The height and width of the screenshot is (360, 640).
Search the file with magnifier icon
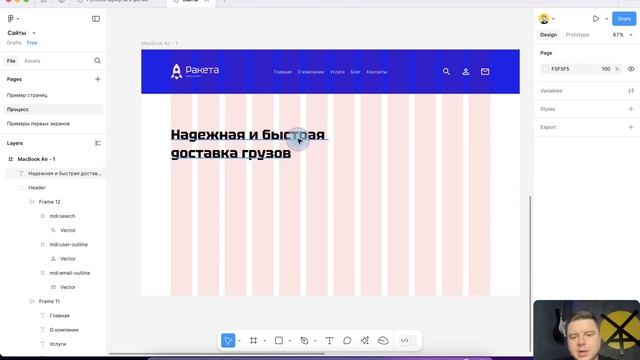point(97,61)
